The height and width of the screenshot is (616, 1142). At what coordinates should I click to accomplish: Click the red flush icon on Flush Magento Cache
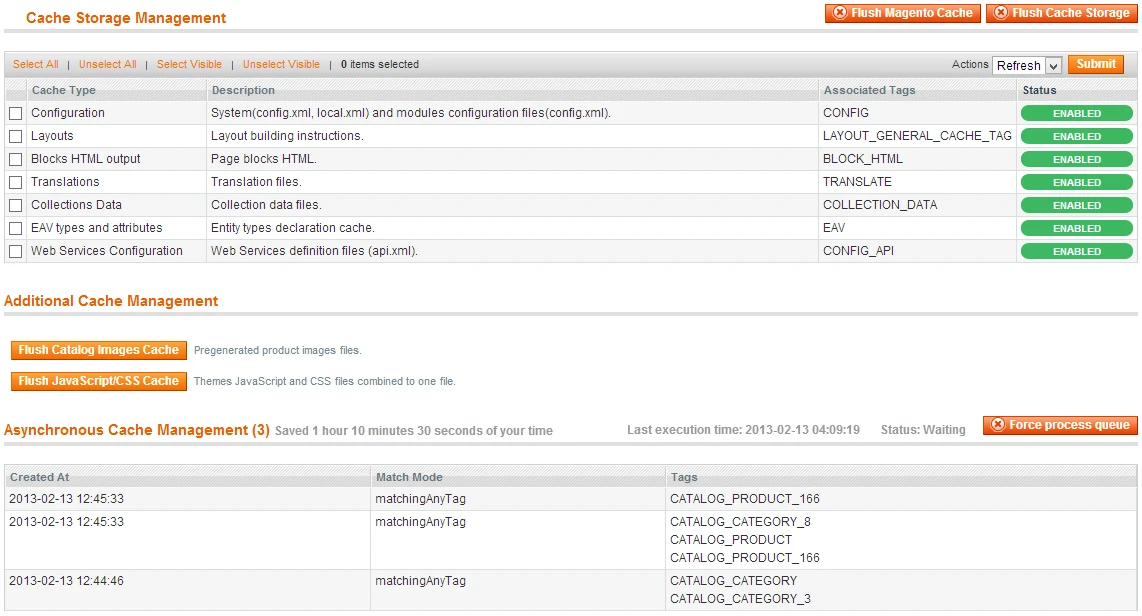tap(838, 13)
